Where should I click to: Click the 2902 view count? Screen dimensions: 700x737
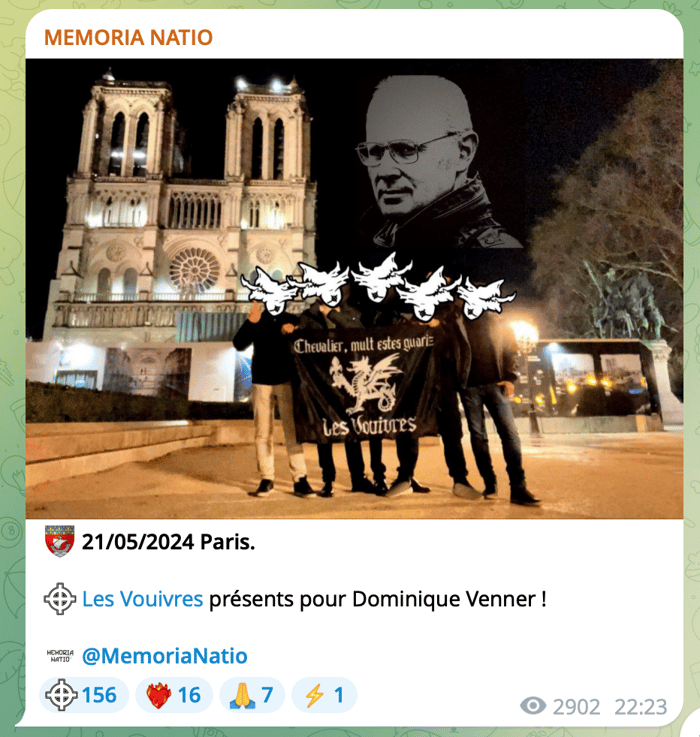coord(576,706)
